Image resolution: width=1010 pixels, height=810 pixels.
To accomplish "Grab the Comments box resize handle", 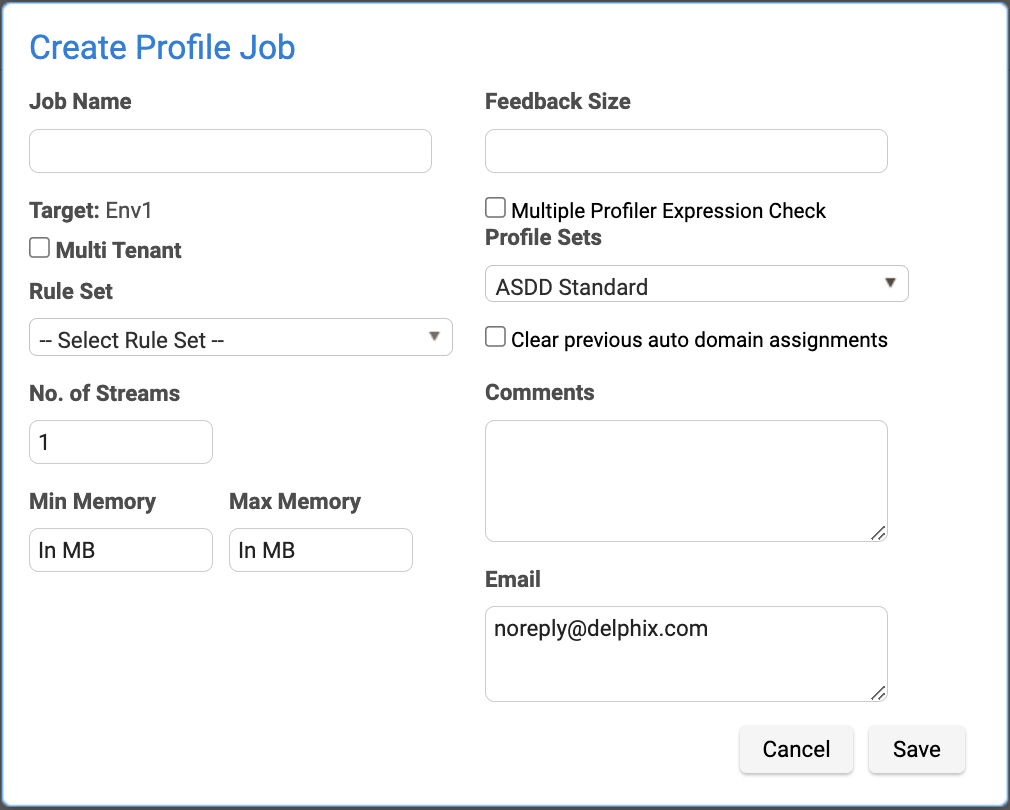I will click(x=878, y=533).
